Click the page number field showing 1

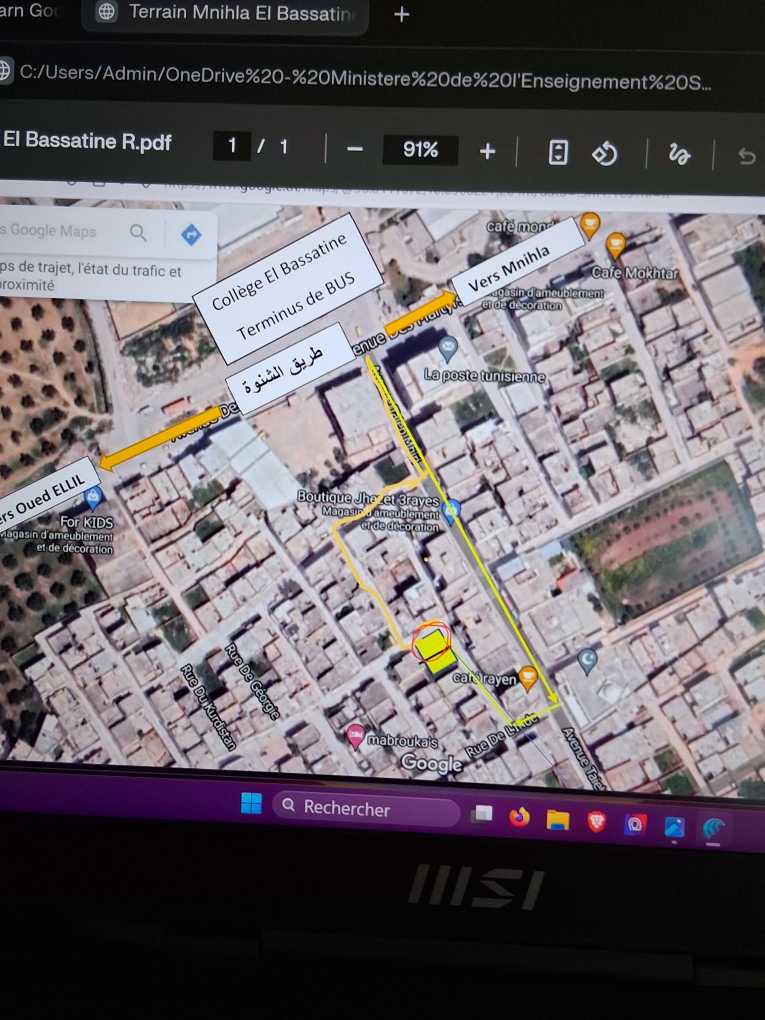232,146
